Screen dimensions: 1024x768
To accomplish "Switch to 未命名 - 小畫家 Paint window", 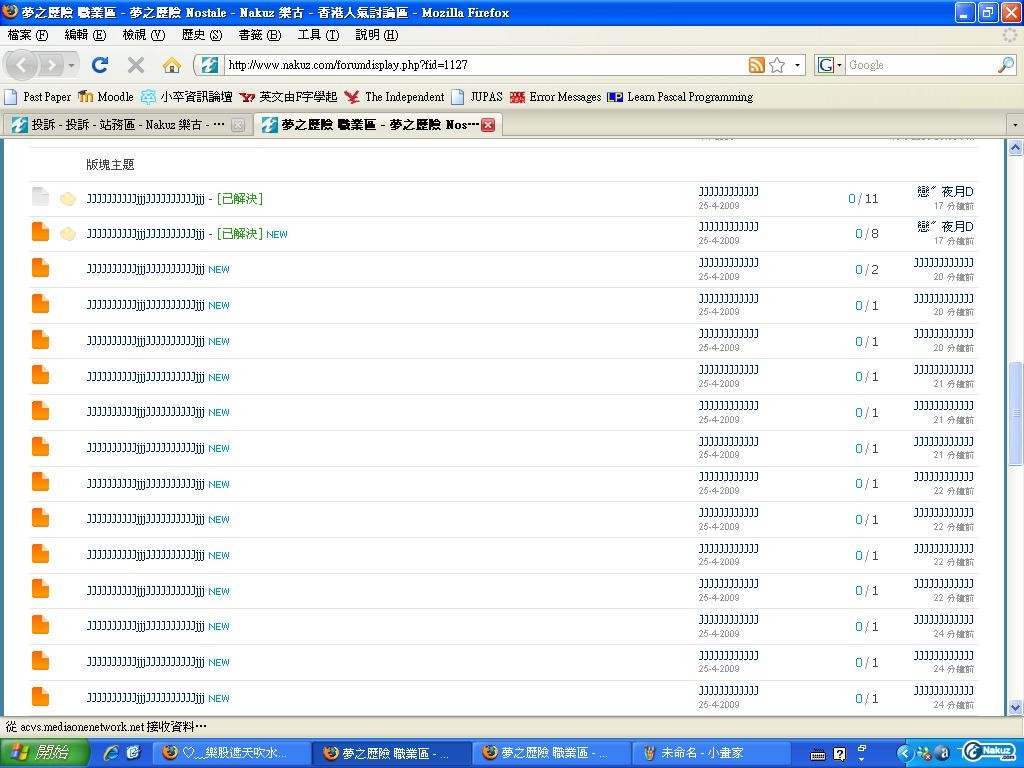I will (x=713, y=753).
